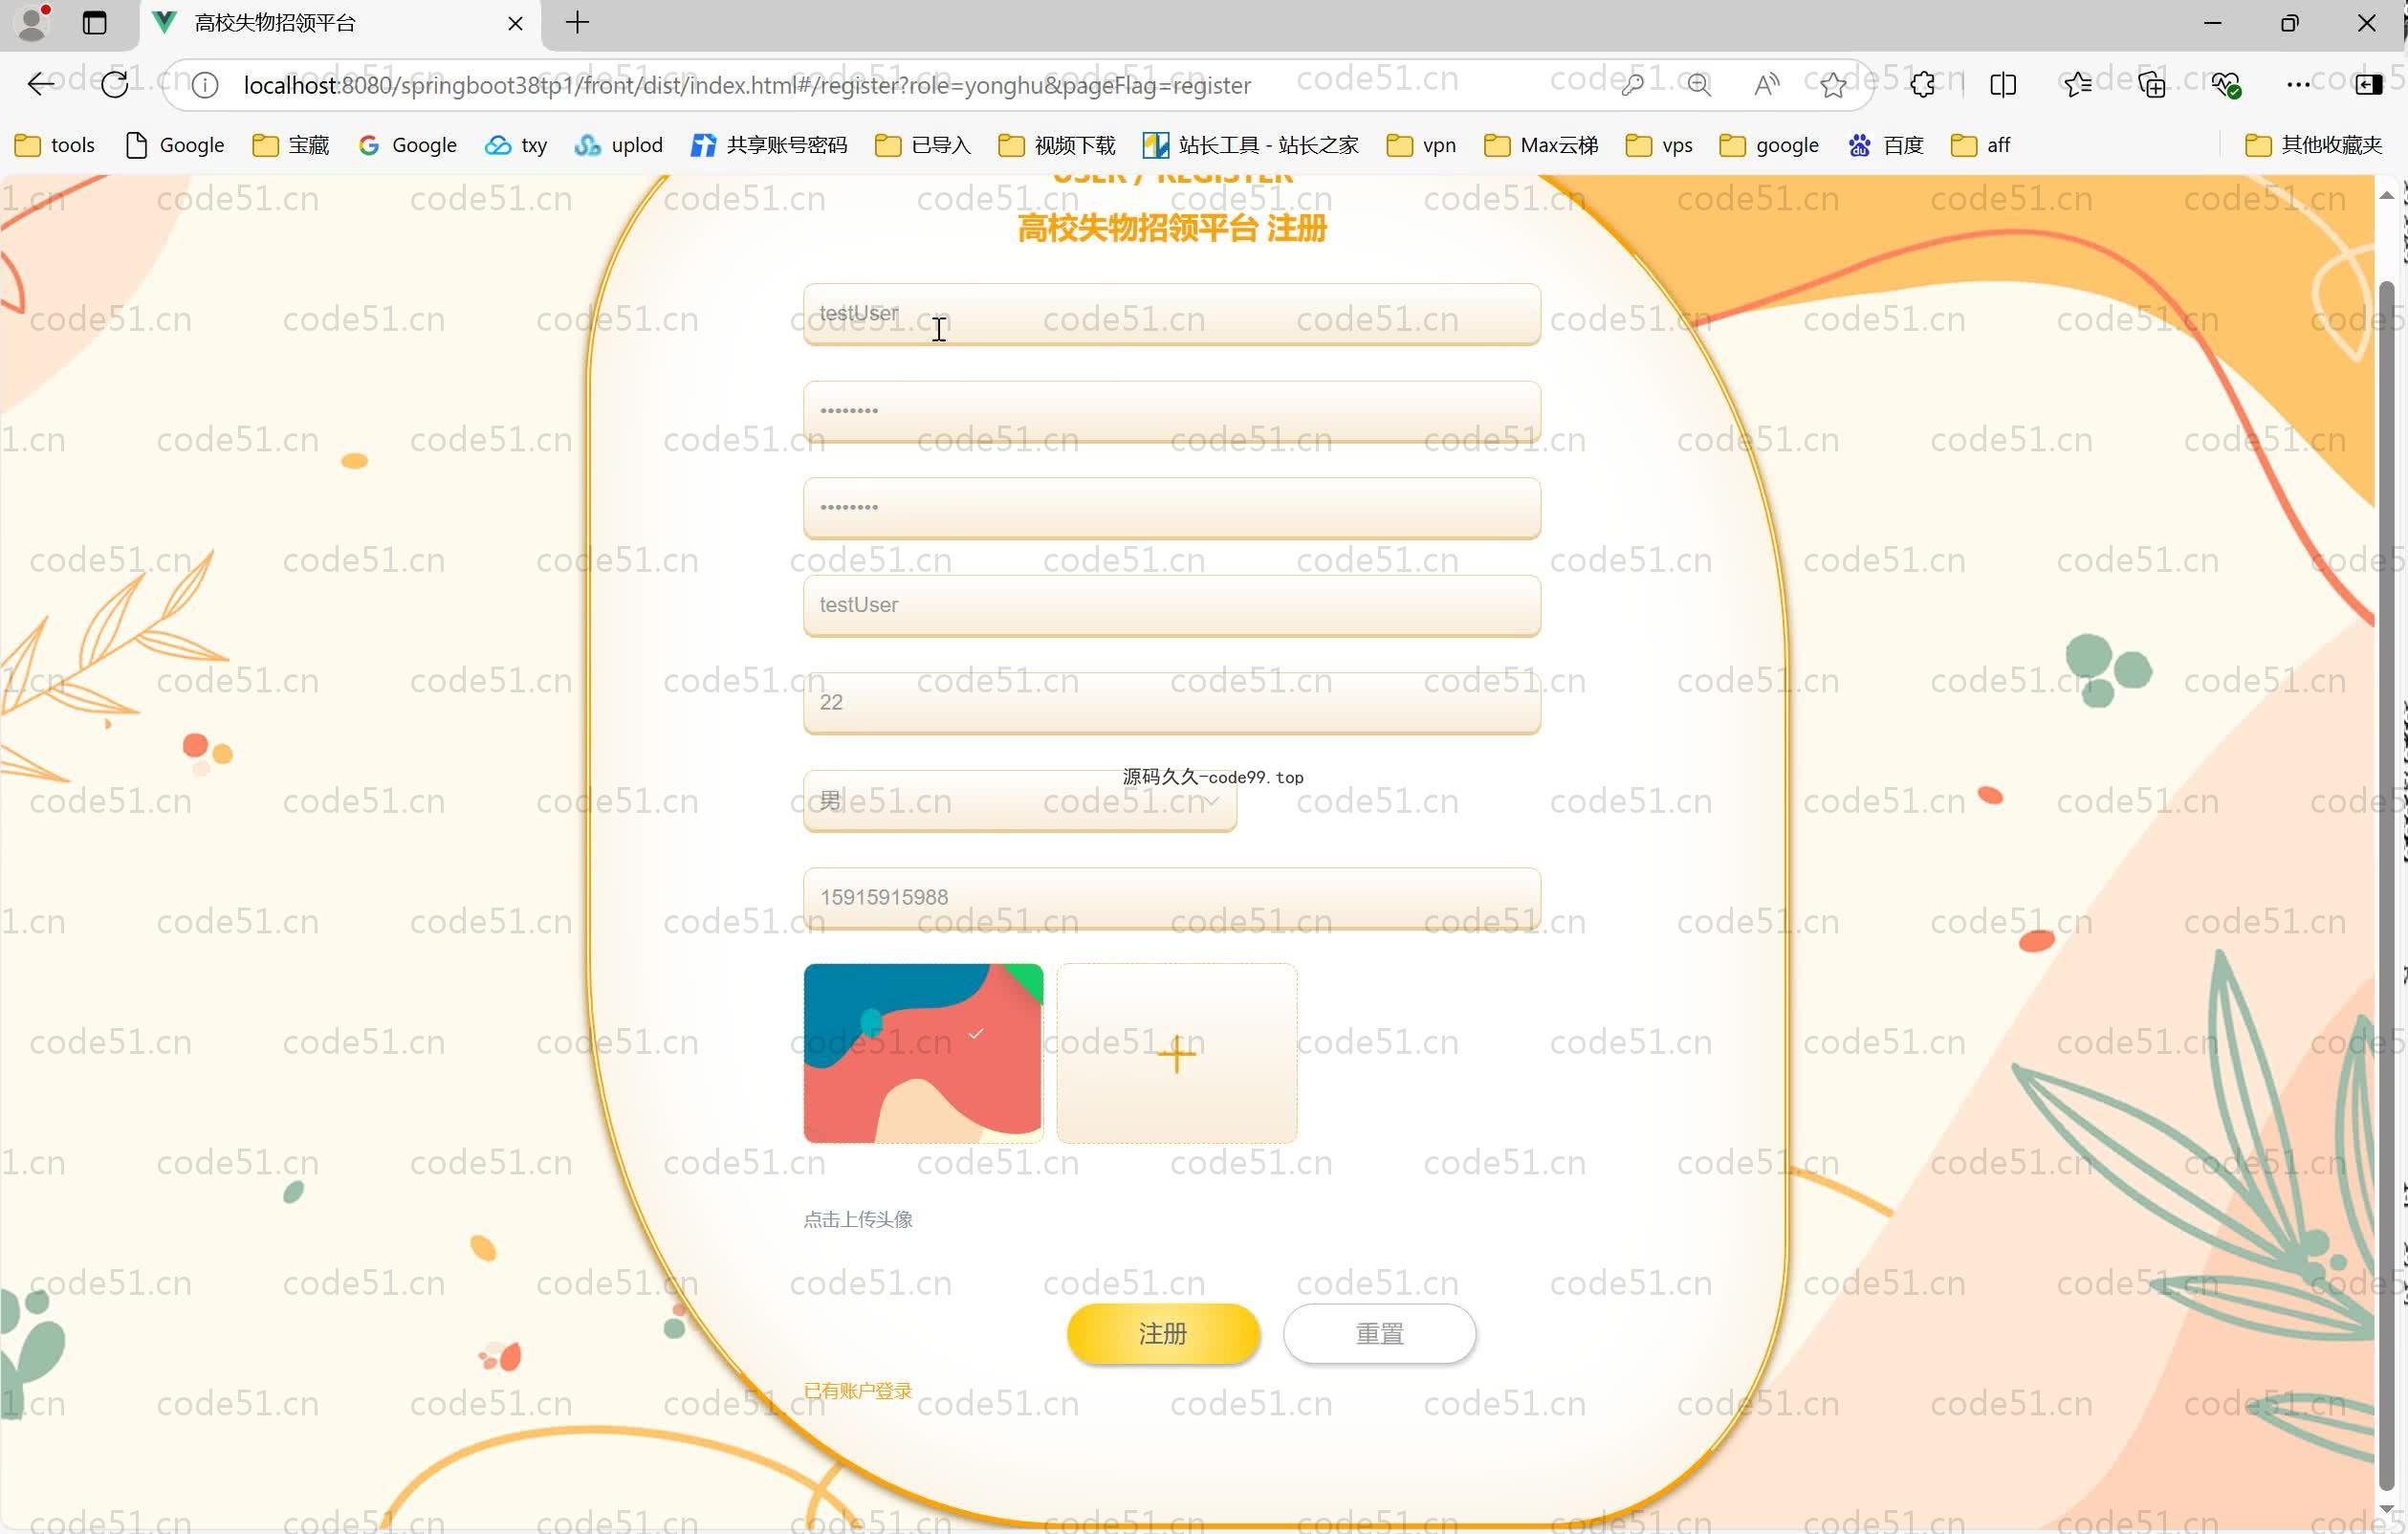This screenshot has height=1534, width=2408.
Task: Open the Google bookmark with page icon
Action: coord(175,145)
